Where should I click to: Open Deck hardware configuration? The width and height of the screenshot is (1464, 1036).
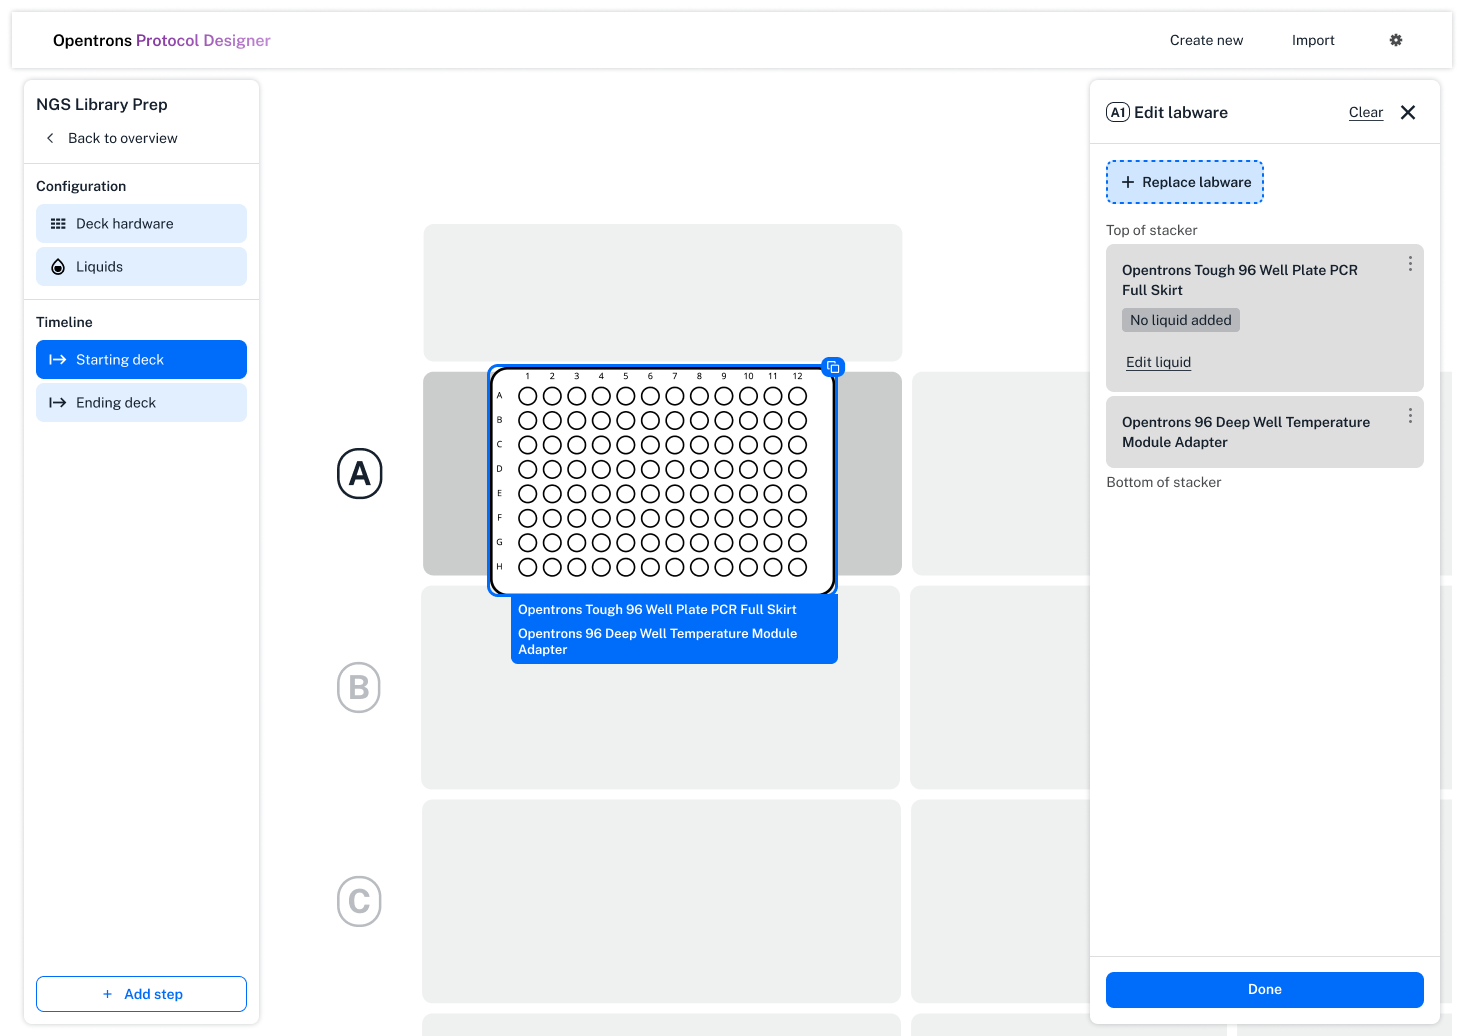[x=141, y=224]
